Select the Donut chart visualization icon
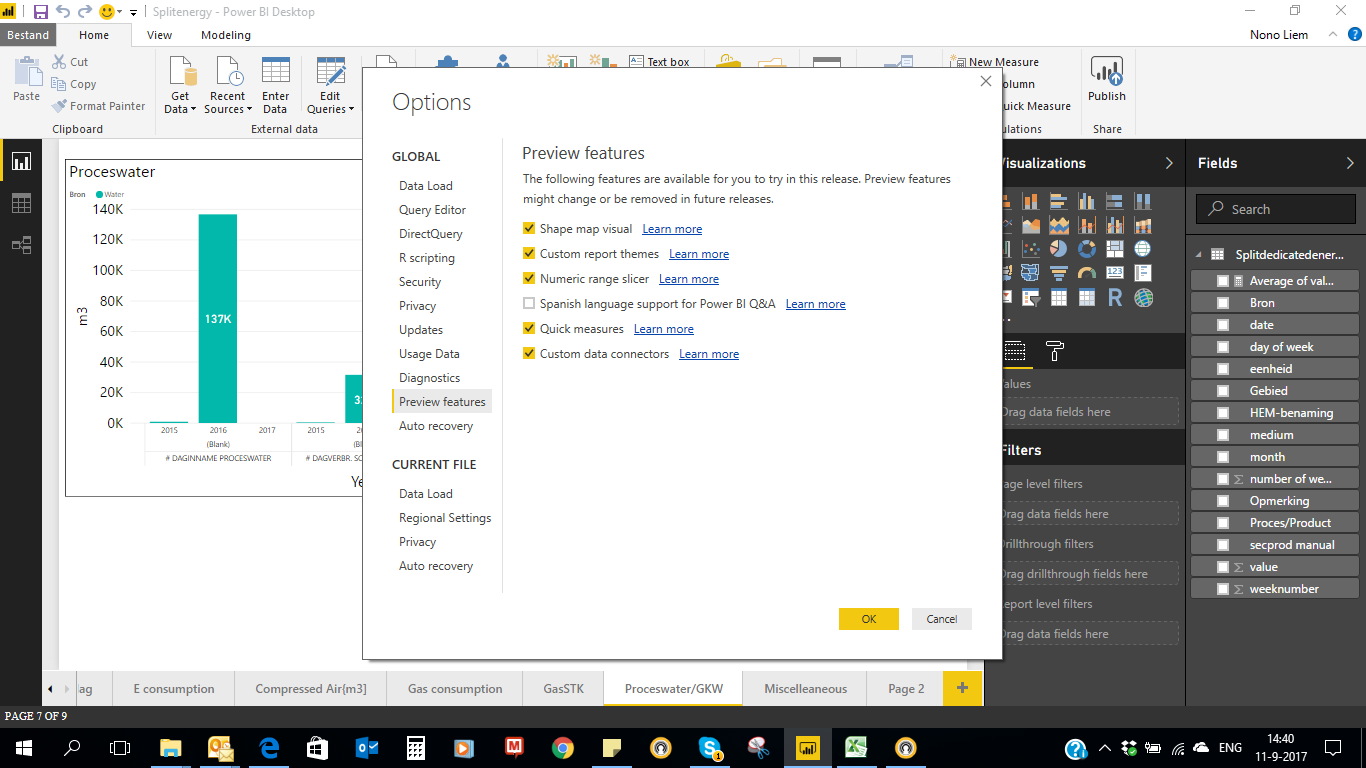The width and height of the screenshot is (1366, 768). 1087,248
